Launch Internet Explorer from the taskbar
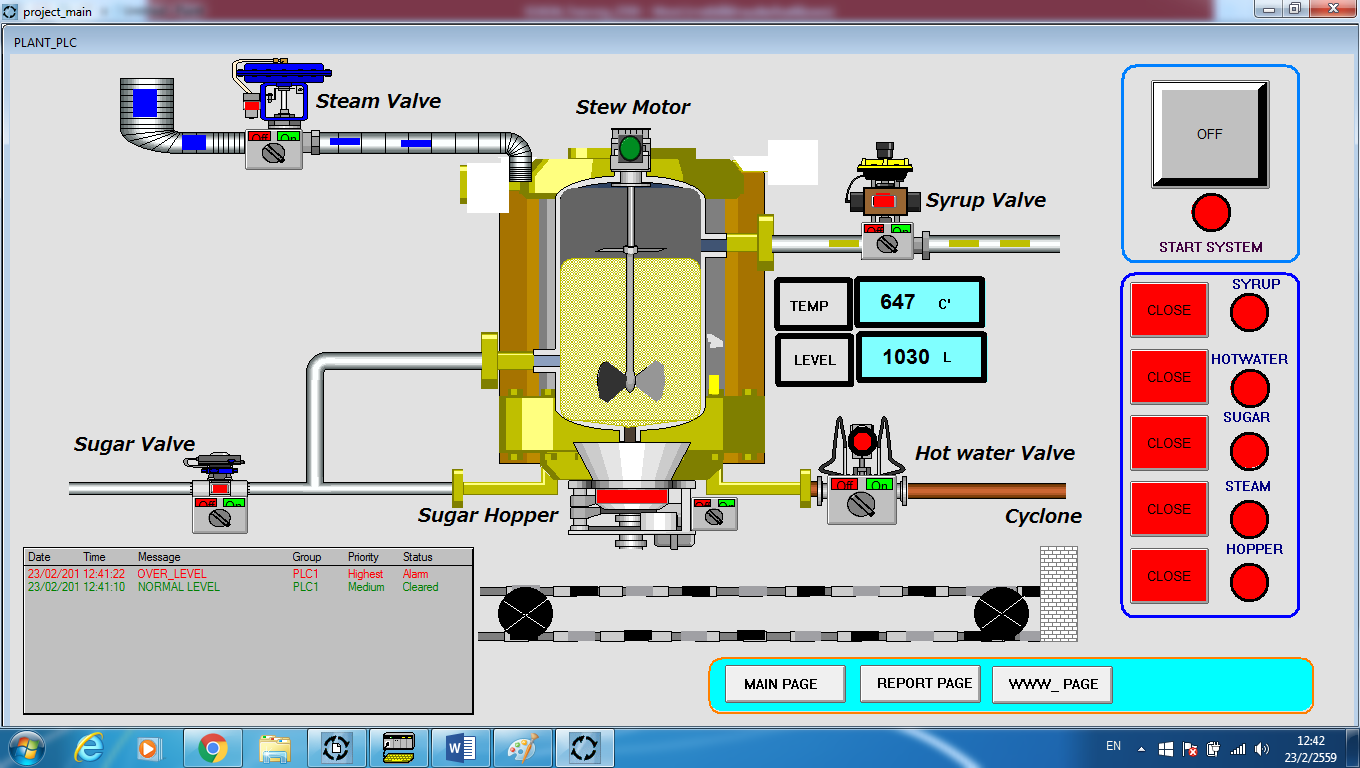This screenshot has width=1360, height=768. 90,748
